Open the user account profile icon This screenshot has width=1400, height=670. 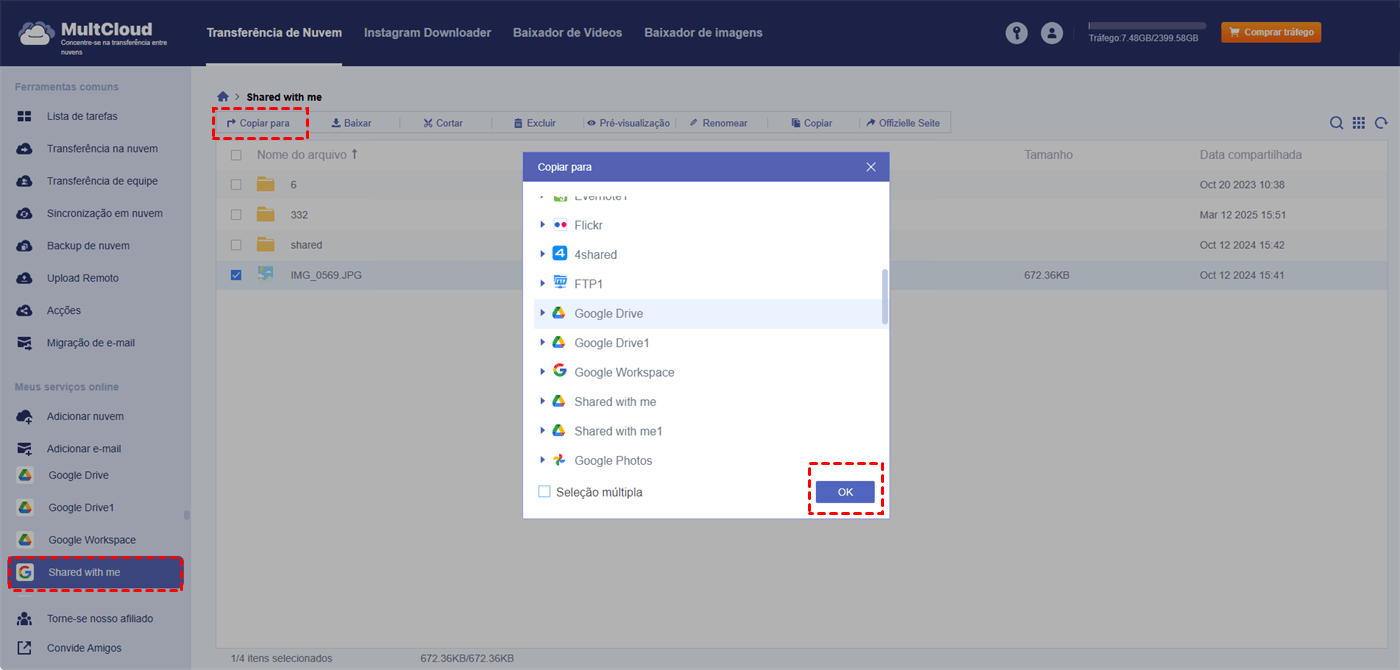click(1051, 33)
